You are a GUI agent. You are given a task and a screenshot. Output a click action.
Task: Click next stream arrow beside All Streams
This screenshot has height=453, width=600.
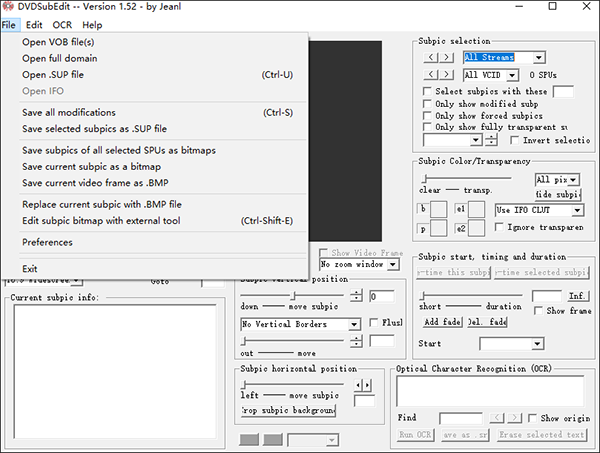[448, 58]
